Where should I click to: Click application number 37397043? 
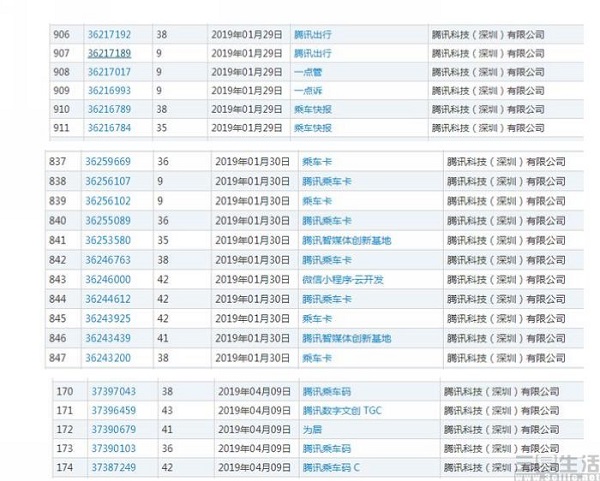pos(113,391)
